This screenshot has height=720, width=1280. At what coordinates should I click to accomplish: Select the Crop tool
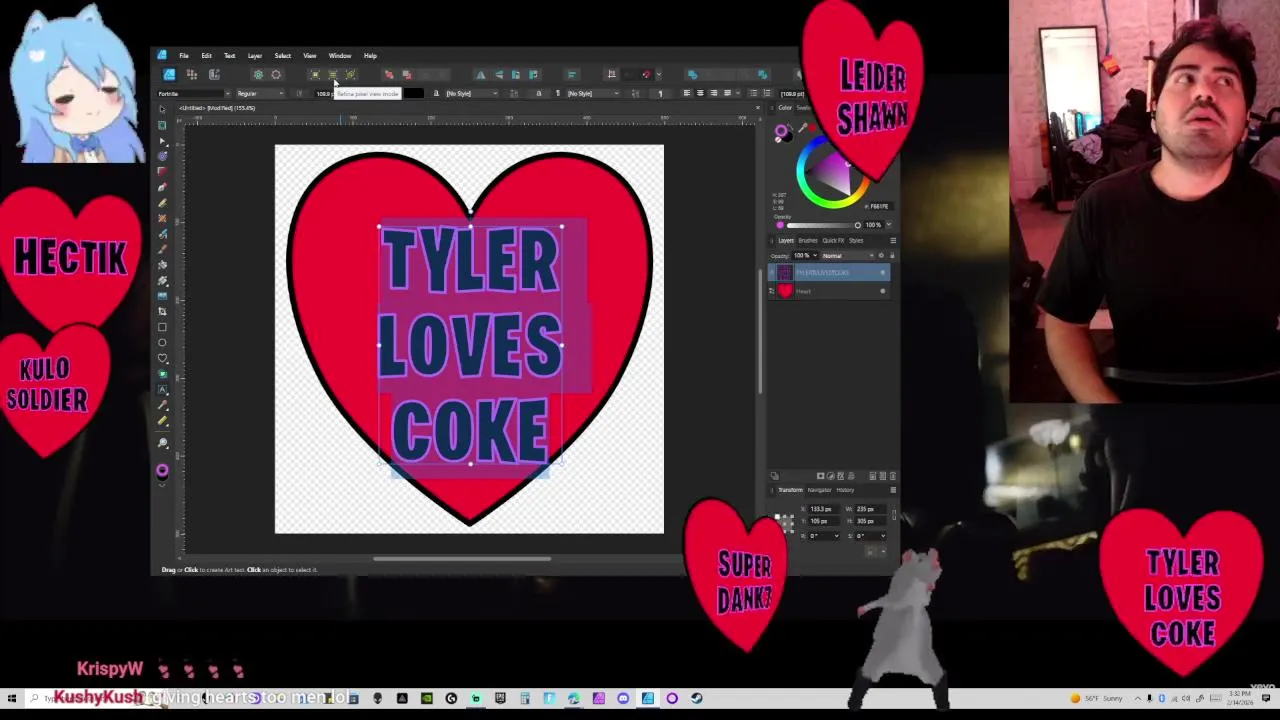click(x=162, y=311)
